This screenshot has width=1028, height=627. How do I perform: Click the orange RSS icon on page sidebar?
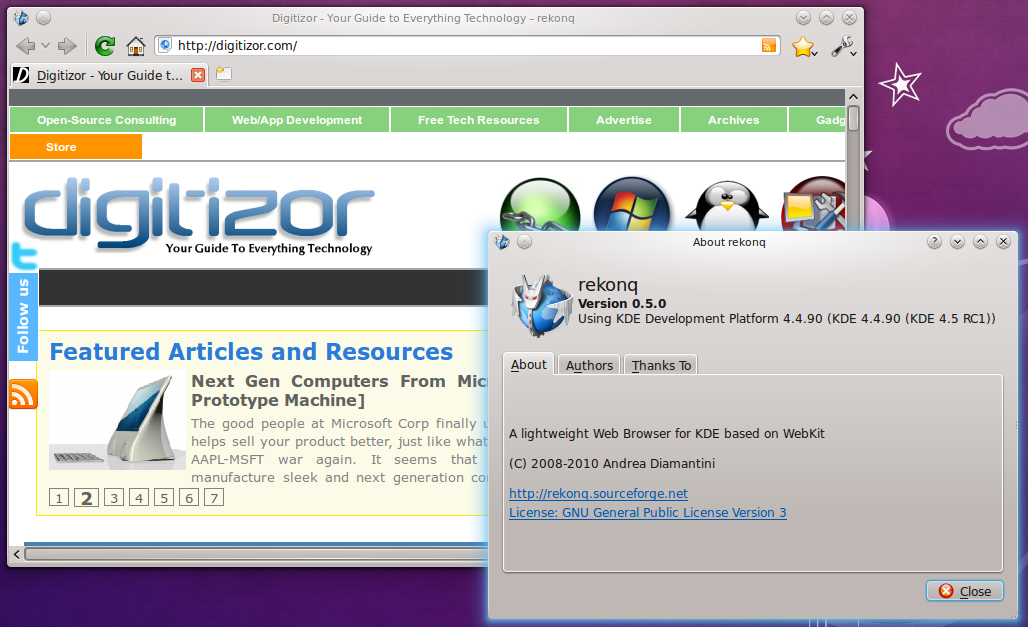click(x=23, y=395)
